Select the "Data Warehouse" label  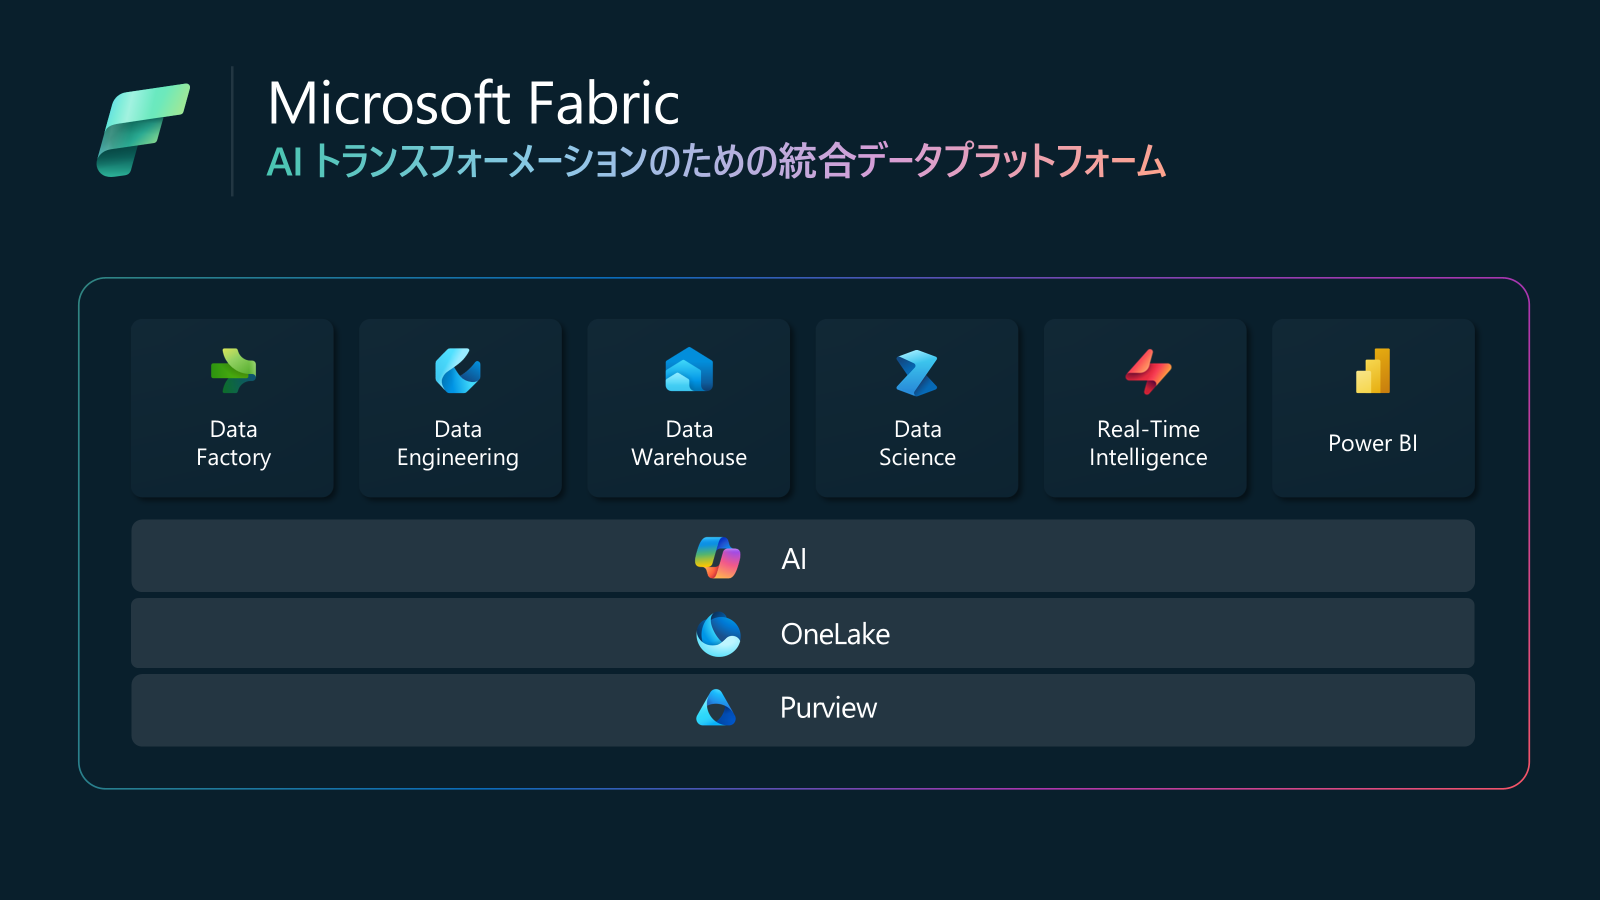point(689,443)
